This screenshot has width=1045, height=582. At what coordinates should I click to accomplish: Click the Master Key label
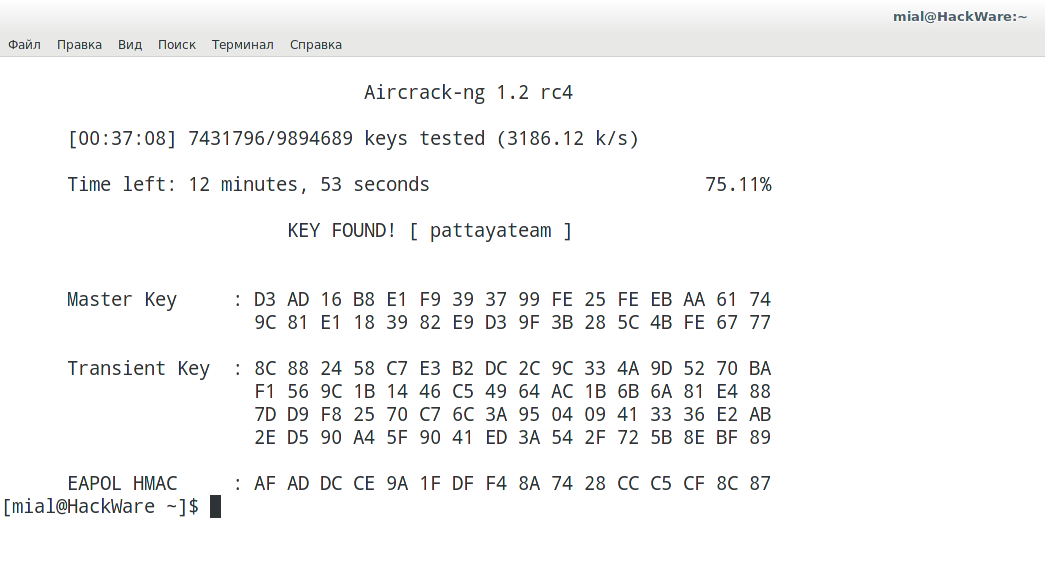click(122, 300)
